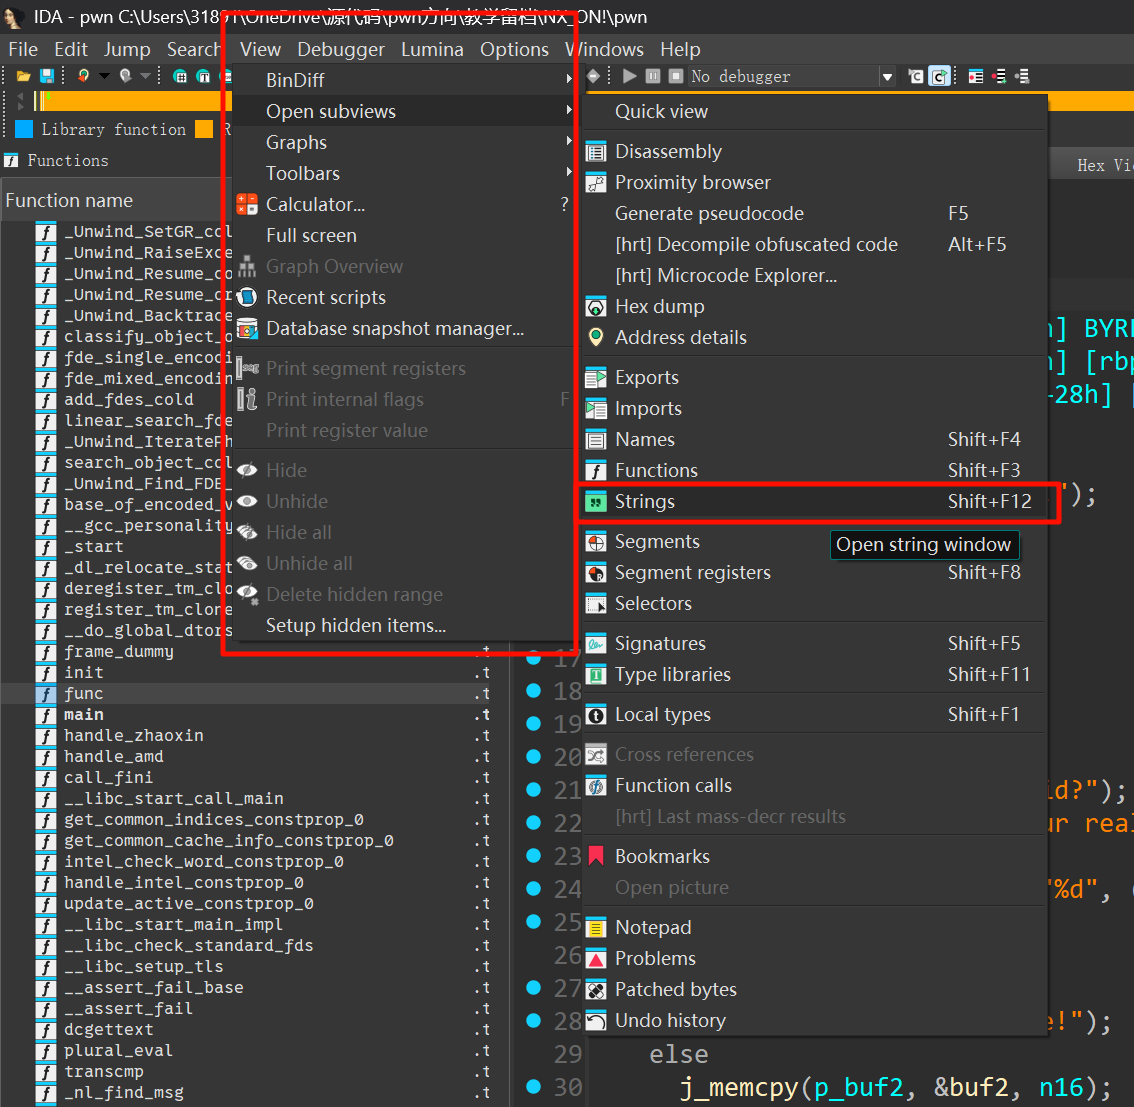Toggle breakpoint dot on line 24
This screenshot has width=1134, height=1107.
pyautogui.click(x=534, y=888)
